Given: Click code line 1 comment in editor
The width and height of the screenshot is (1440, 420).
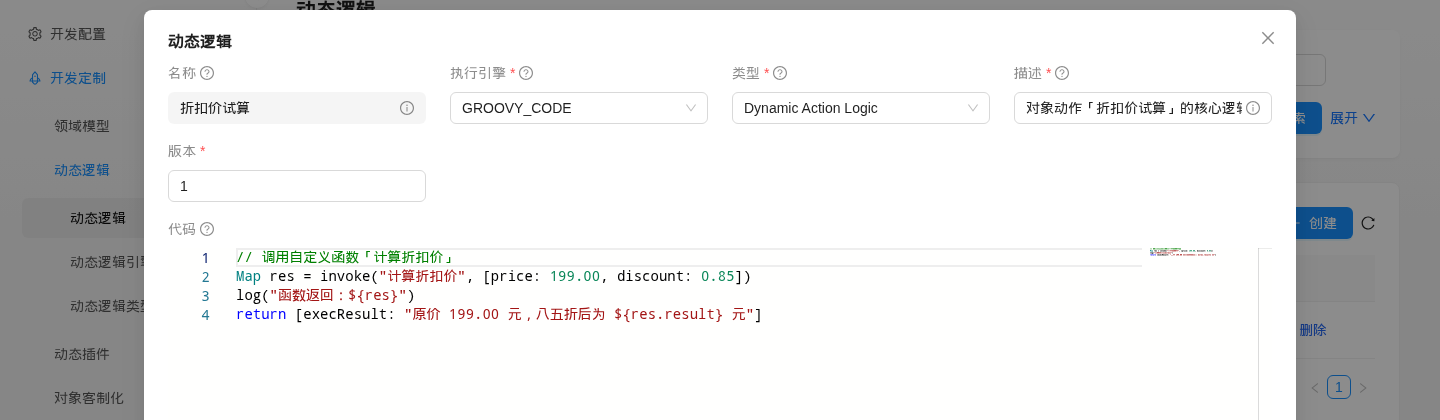Looking at the screenshot, I should click(x=345, y=258).
